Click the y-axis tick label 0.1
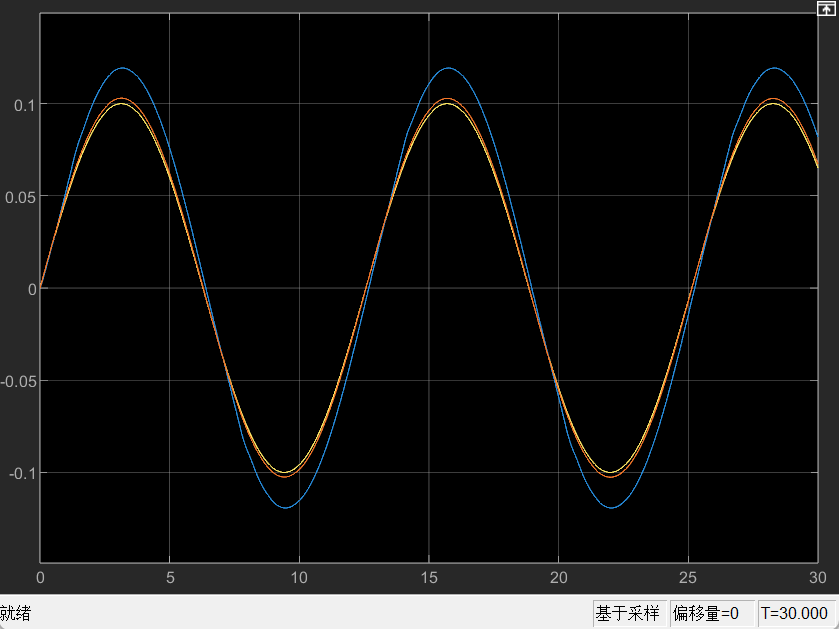This screenshot has height=629, width=839. click(23, 104)
